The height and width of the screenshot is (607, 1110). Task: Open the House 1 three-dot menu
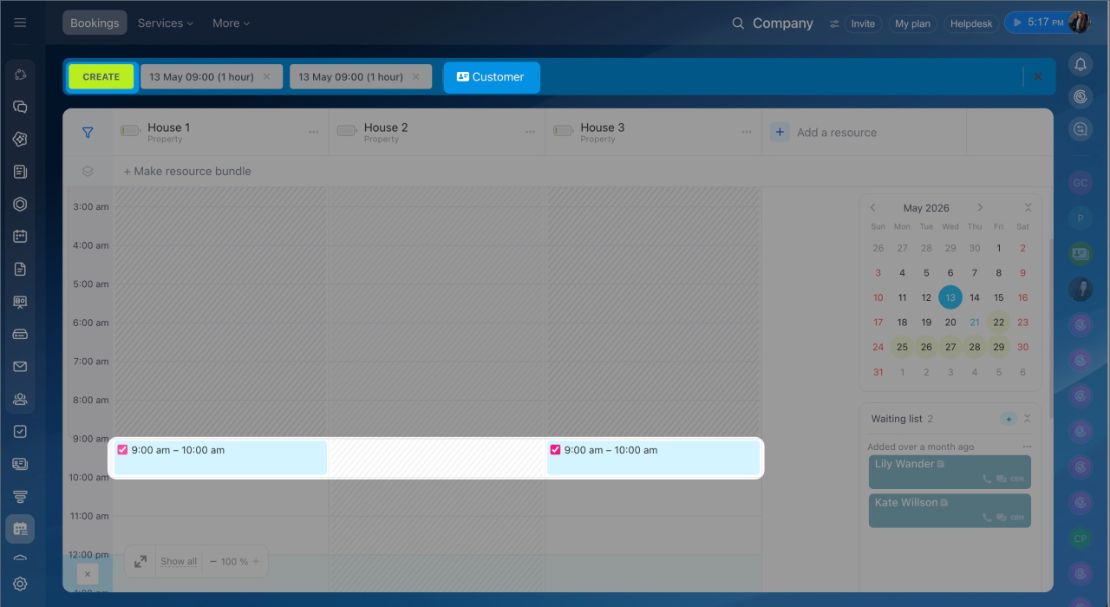(314, 132)
